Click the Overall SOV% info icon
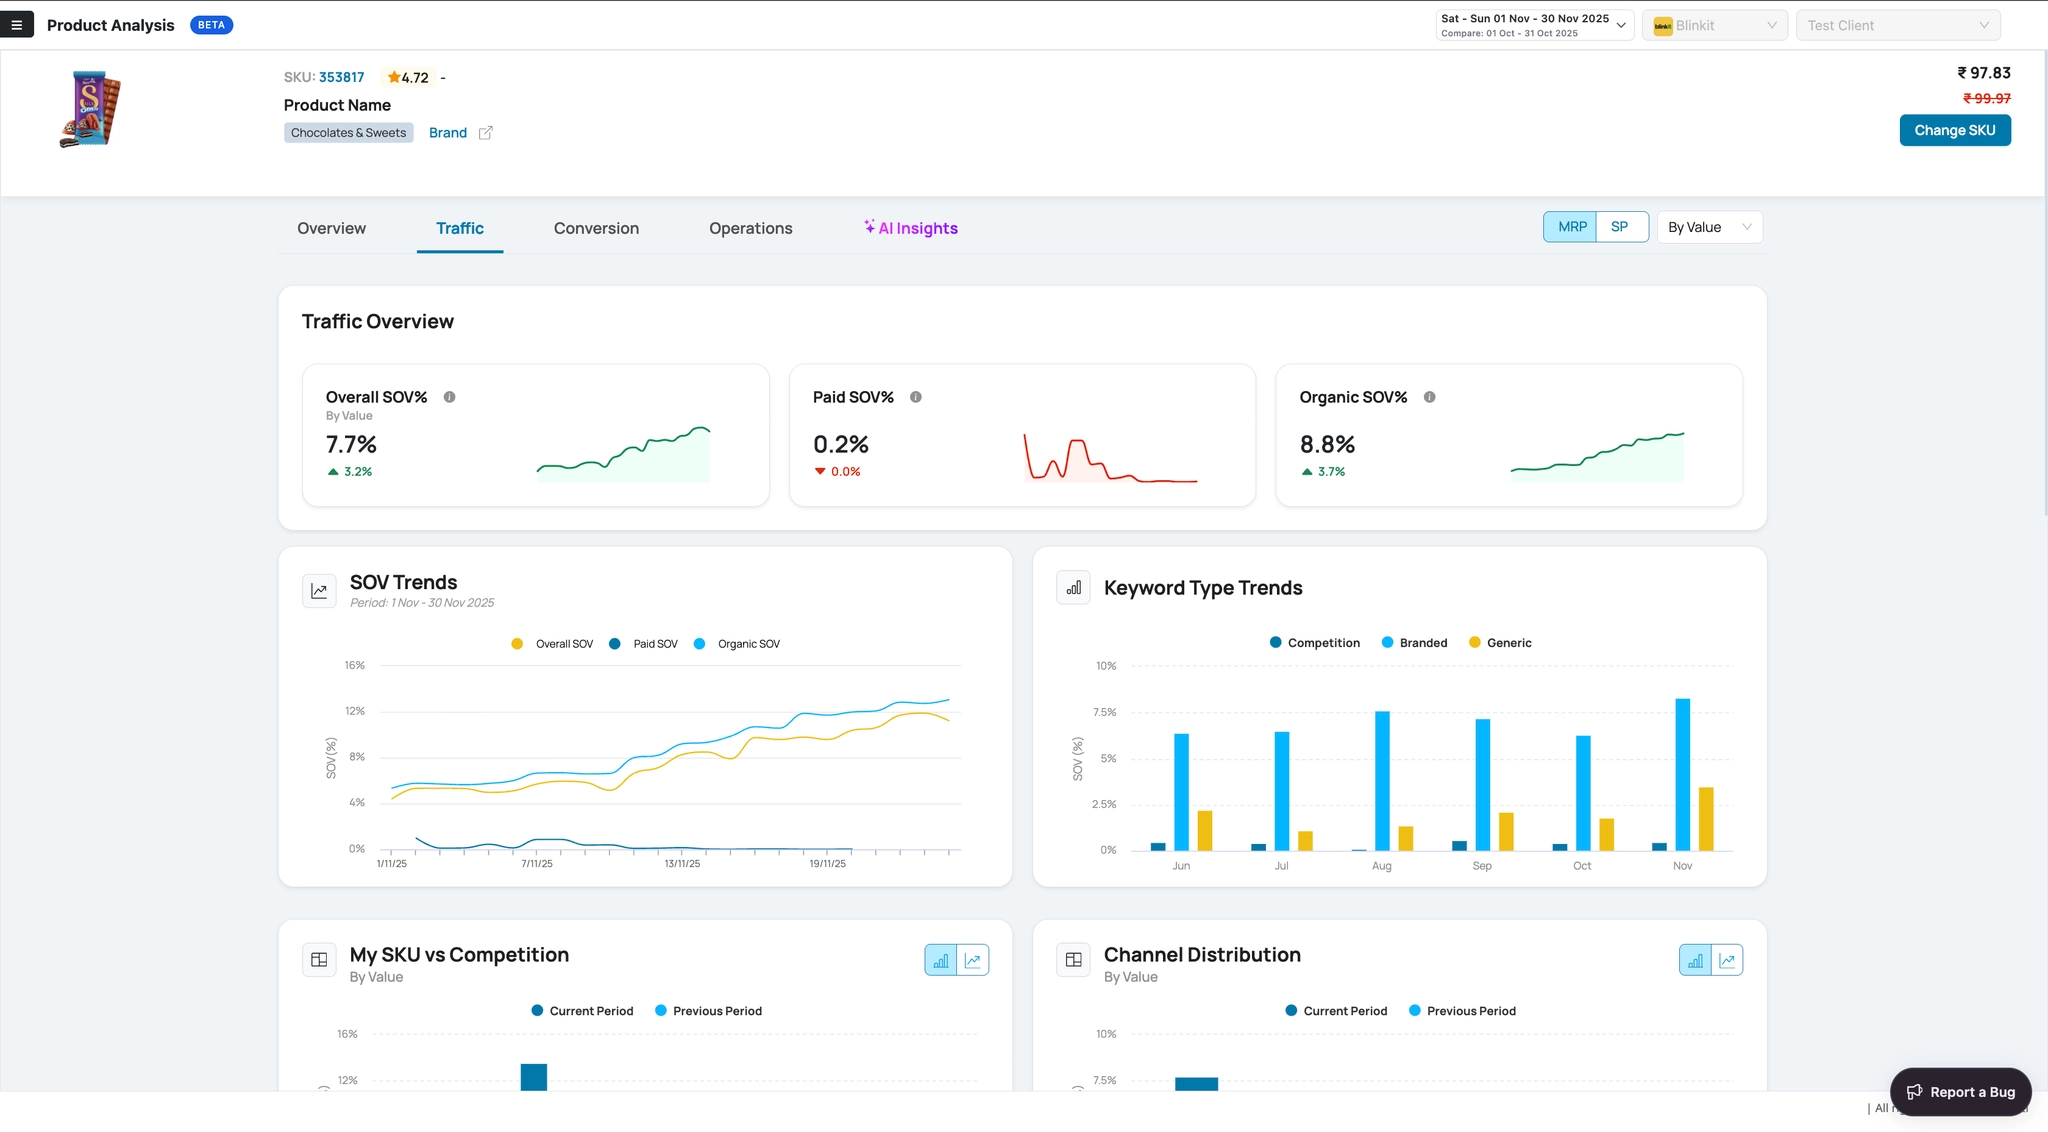Viewport: 2048px width, 1132px height. (x=450, y=397)
